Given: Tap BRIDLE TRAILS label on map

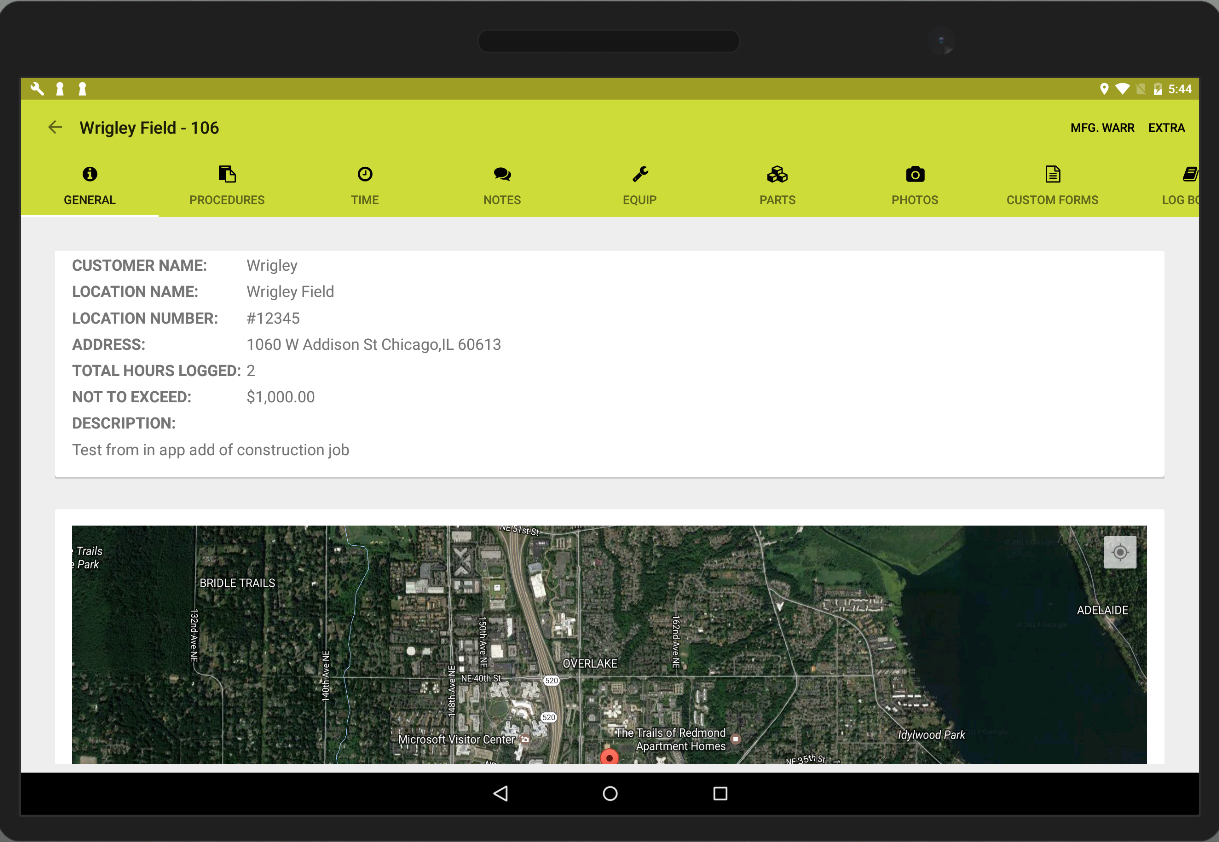Looking at the screenshot, I should click(x=237, y=583).
